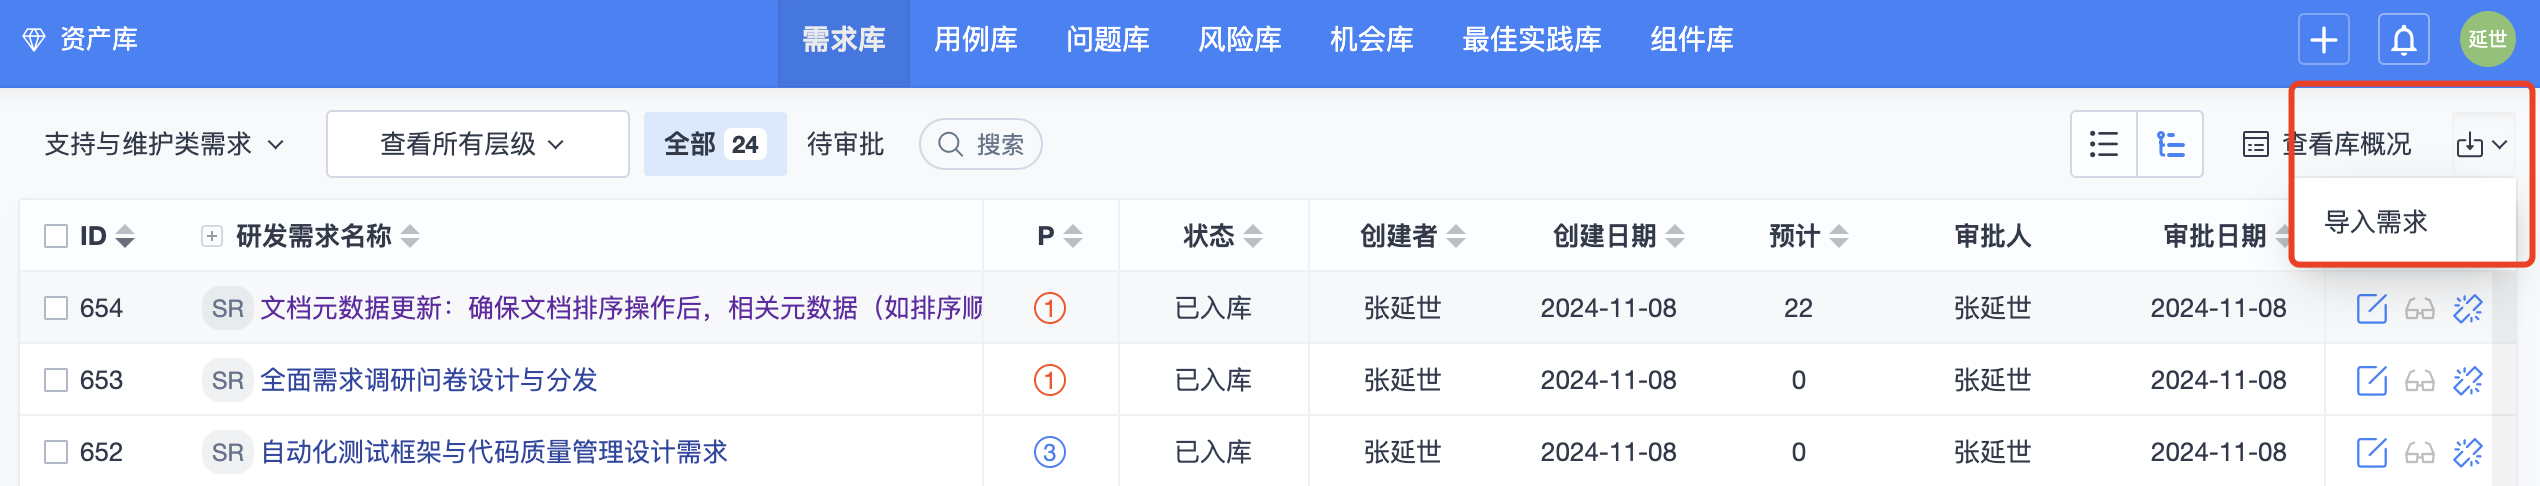Expand all rows via plus icon by 研发需求名称
Screen dimensions: 2540x486
tap(211, 236)
